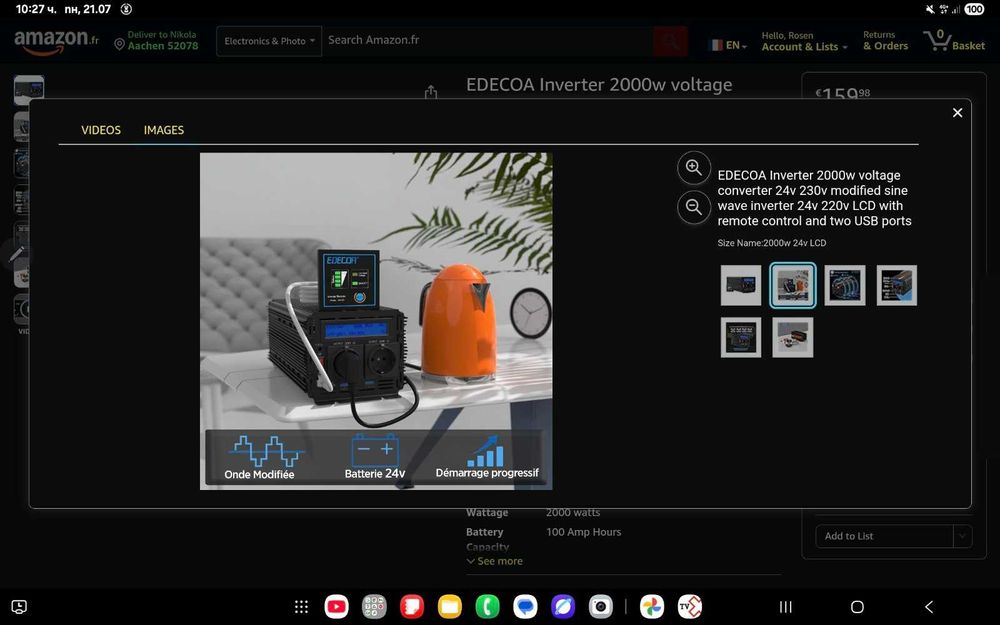
Task: Select the highlighted kettle scene thumbnail
Action: [x=793, y=285]
